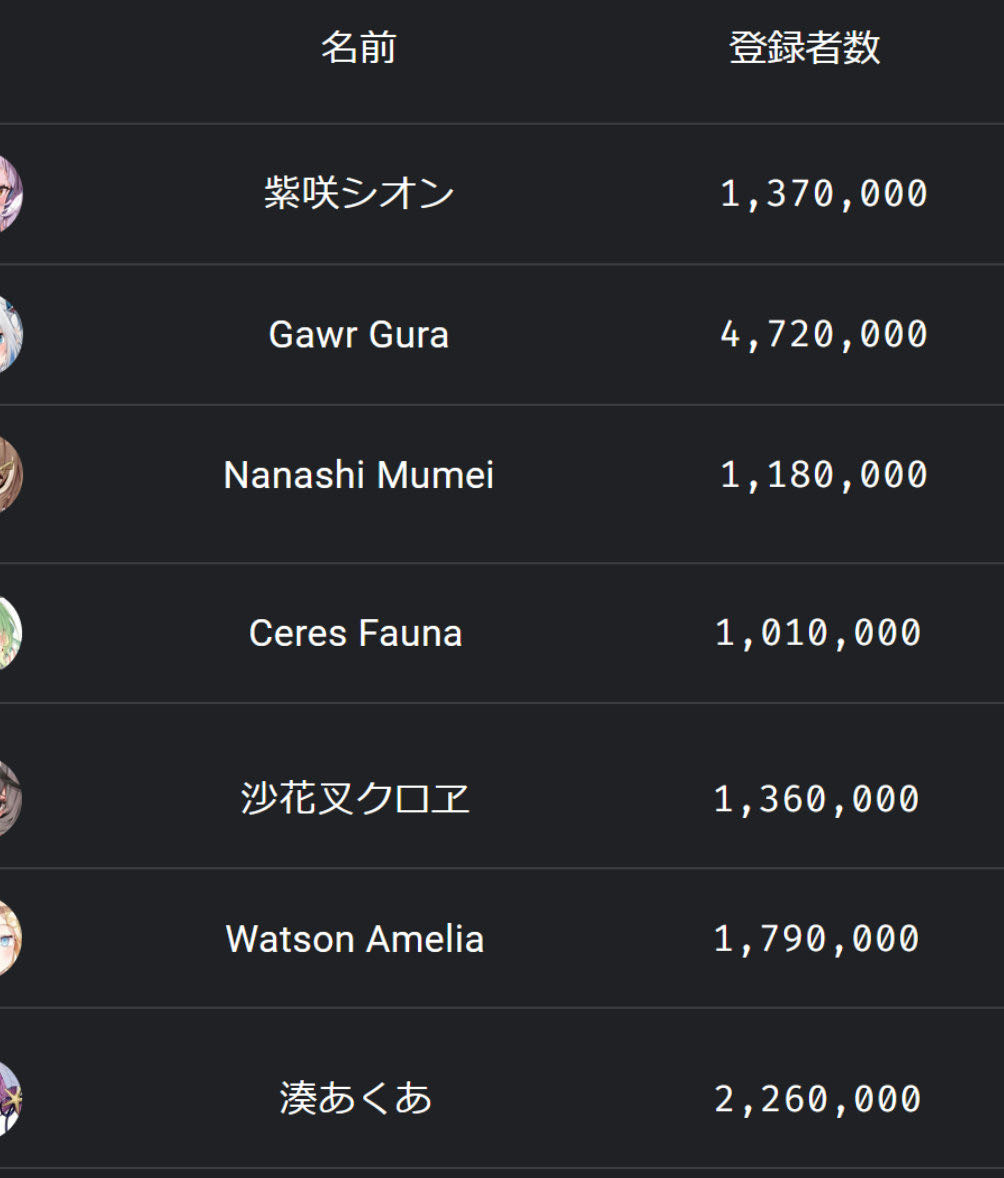This screenshot has width=1004, height=1178.
Task: Select the Ceres Fauna name
Action: point(355,633)
